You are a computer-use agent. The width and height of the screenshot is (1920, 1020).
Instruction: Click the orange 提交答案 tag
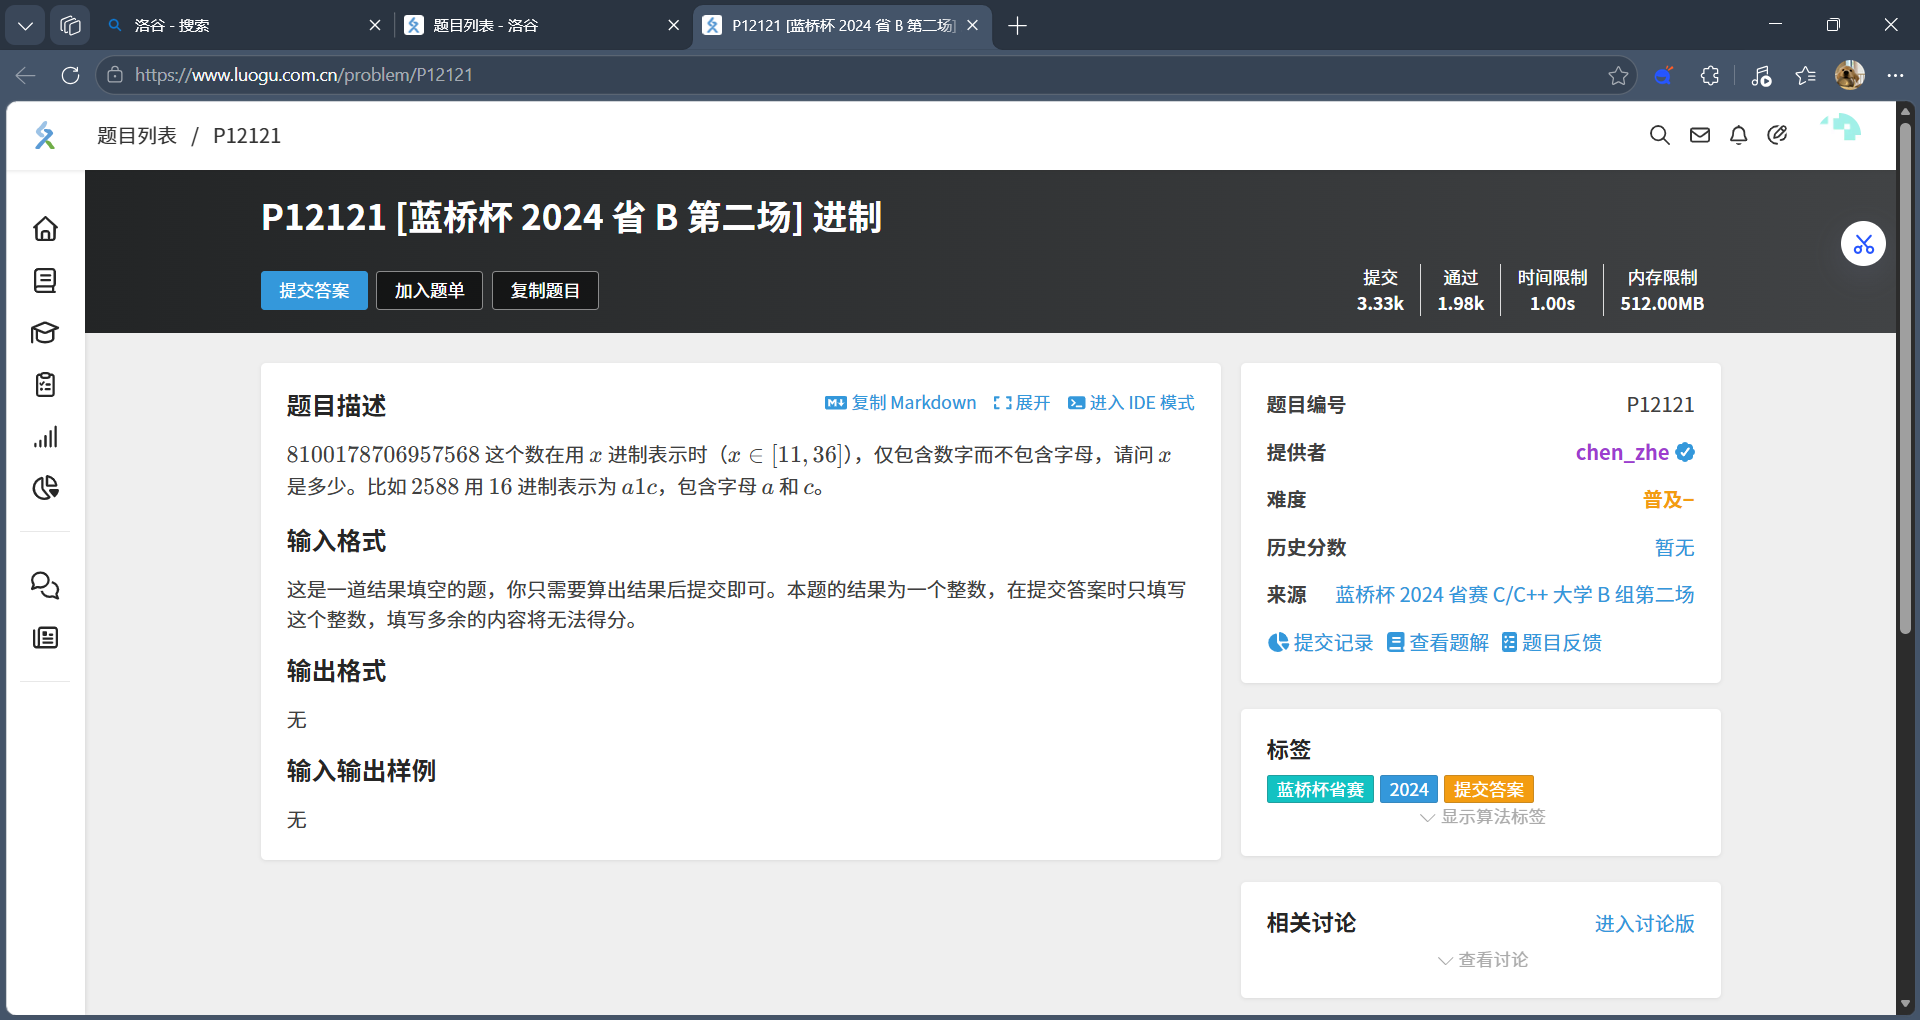[1489, 790]
